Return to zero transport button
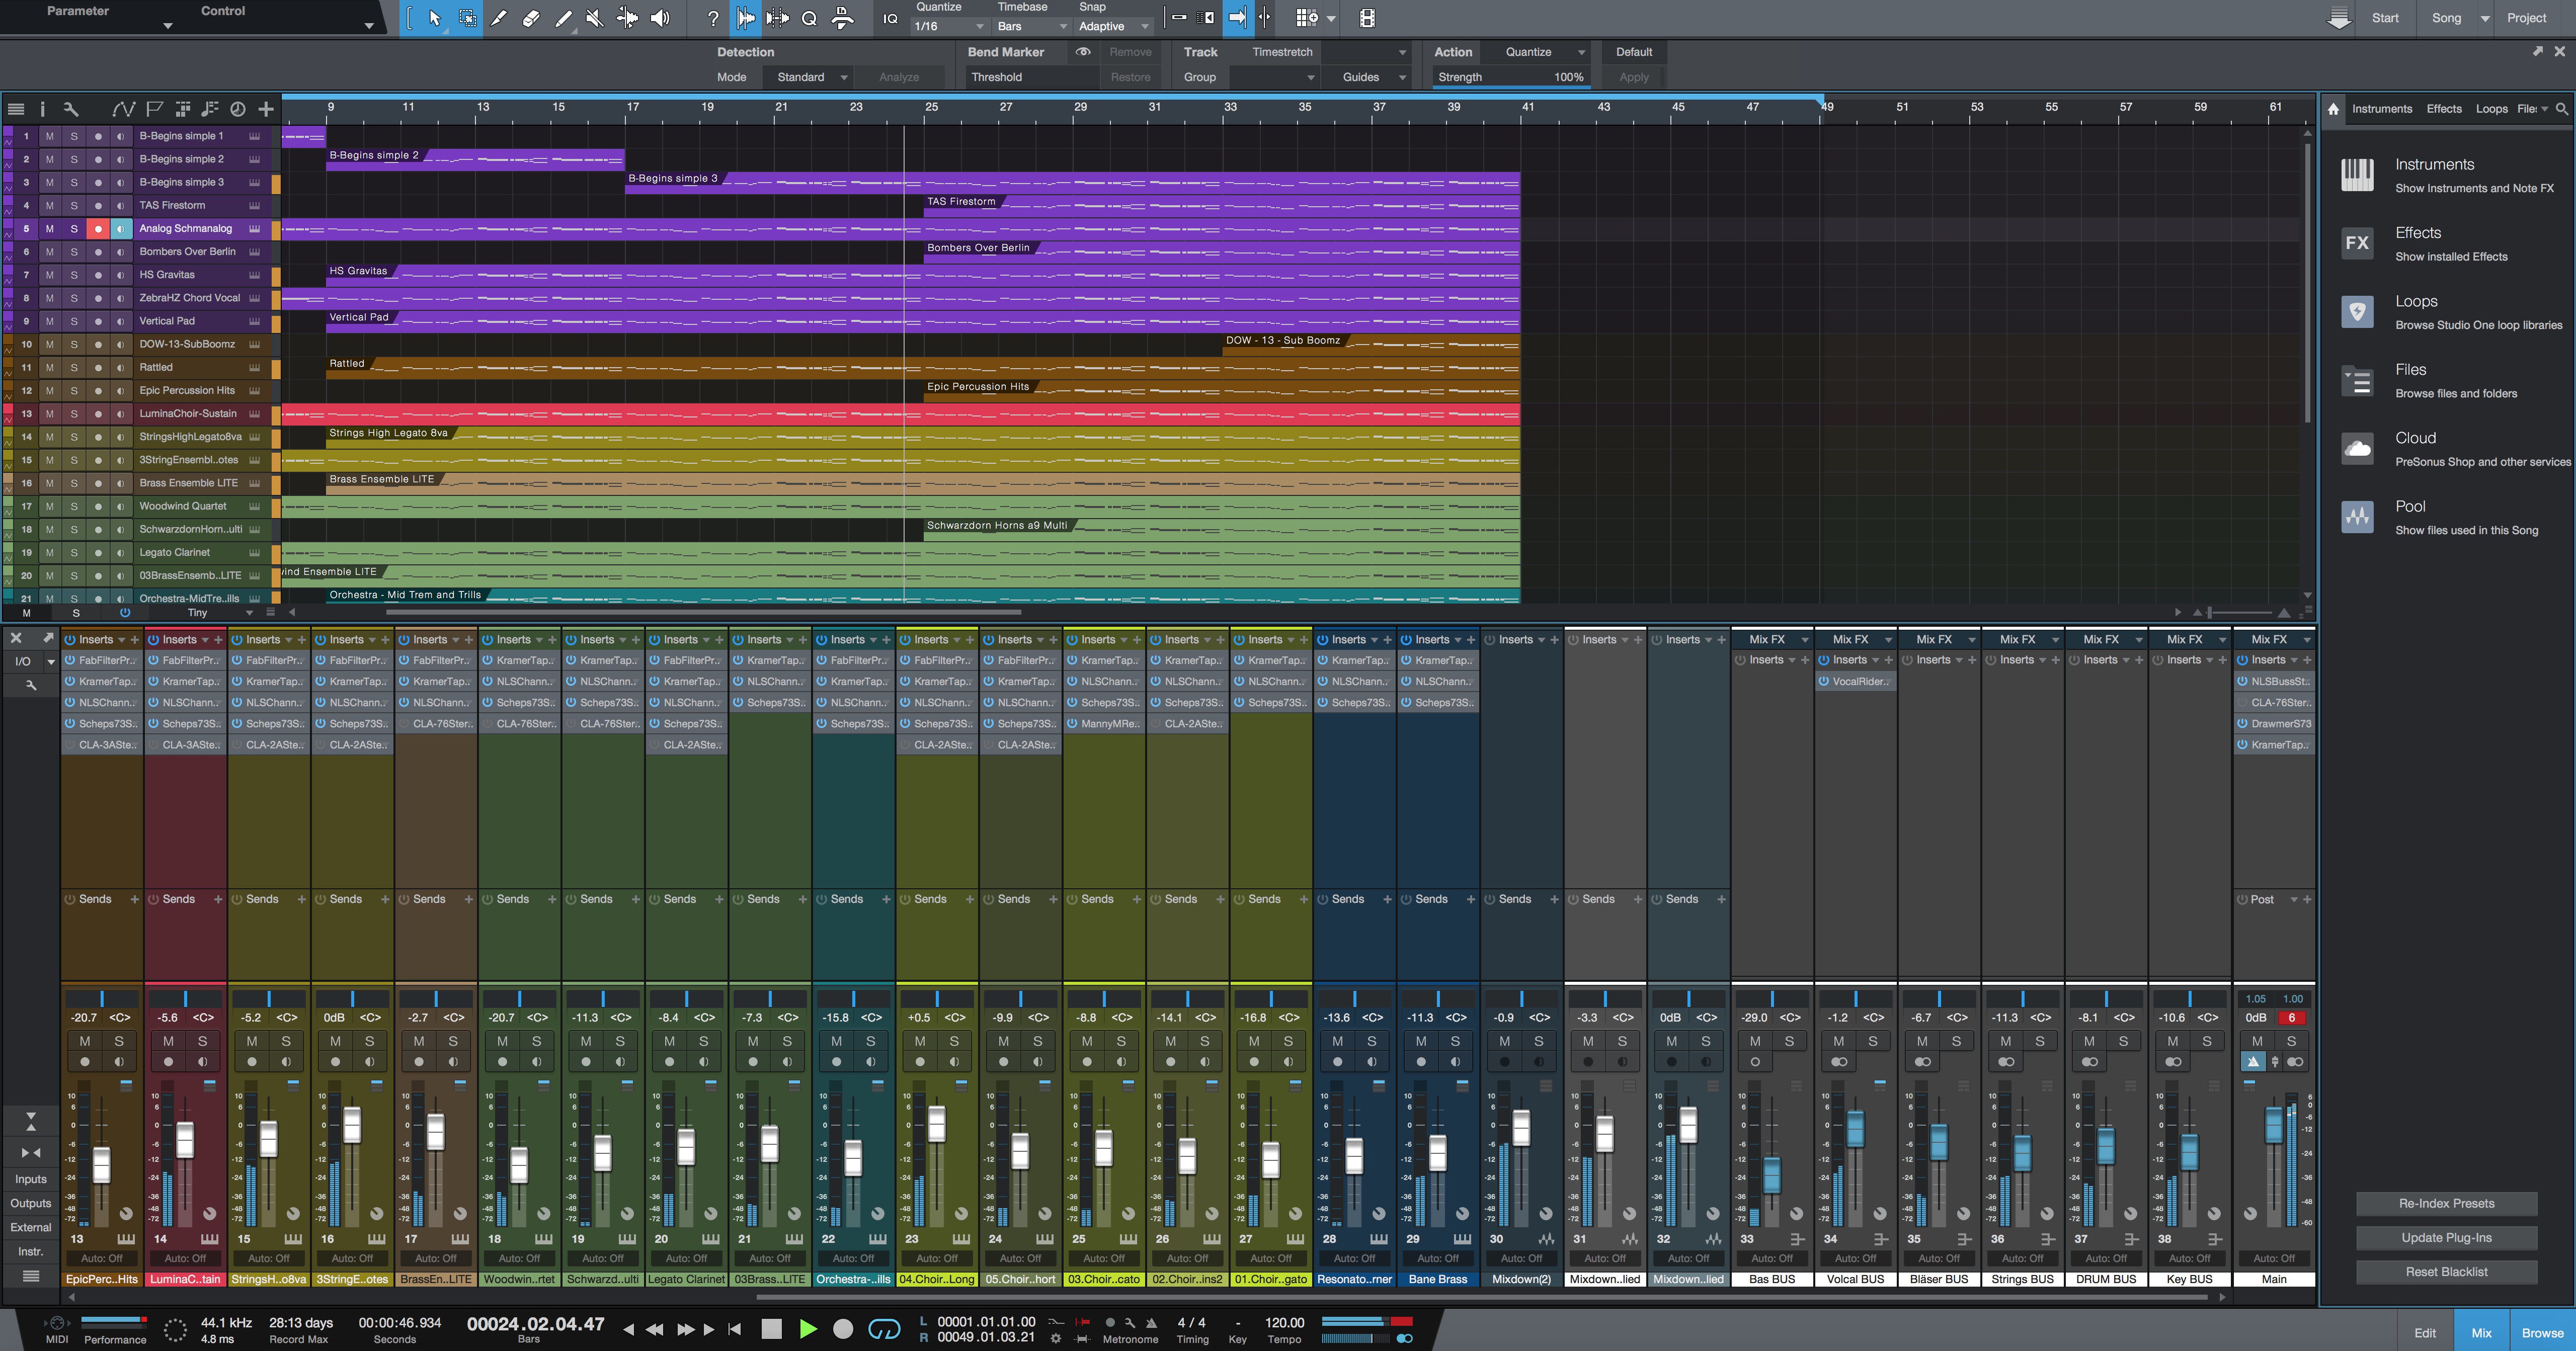Image resolution: width=2576 pixels, height=1351 pixels. coord(735,1329)
